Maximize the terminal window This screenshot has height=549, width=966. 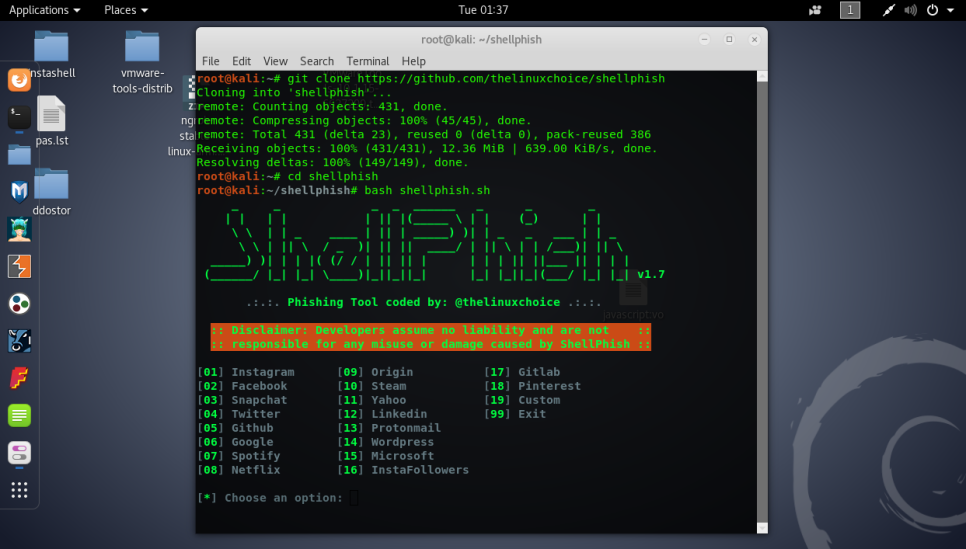tap(729, 39)
